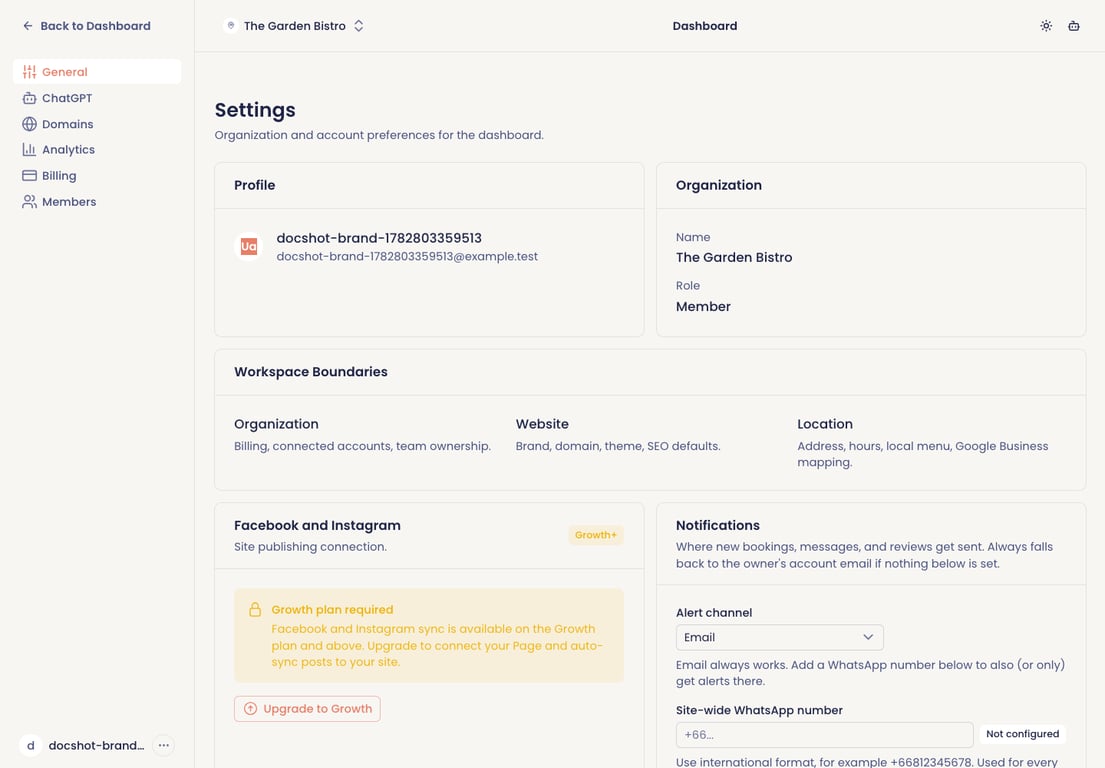Select the Domains globe icon
This screenshot has width=1105, height=768.
pyautogui.click(x=29, y=124)
